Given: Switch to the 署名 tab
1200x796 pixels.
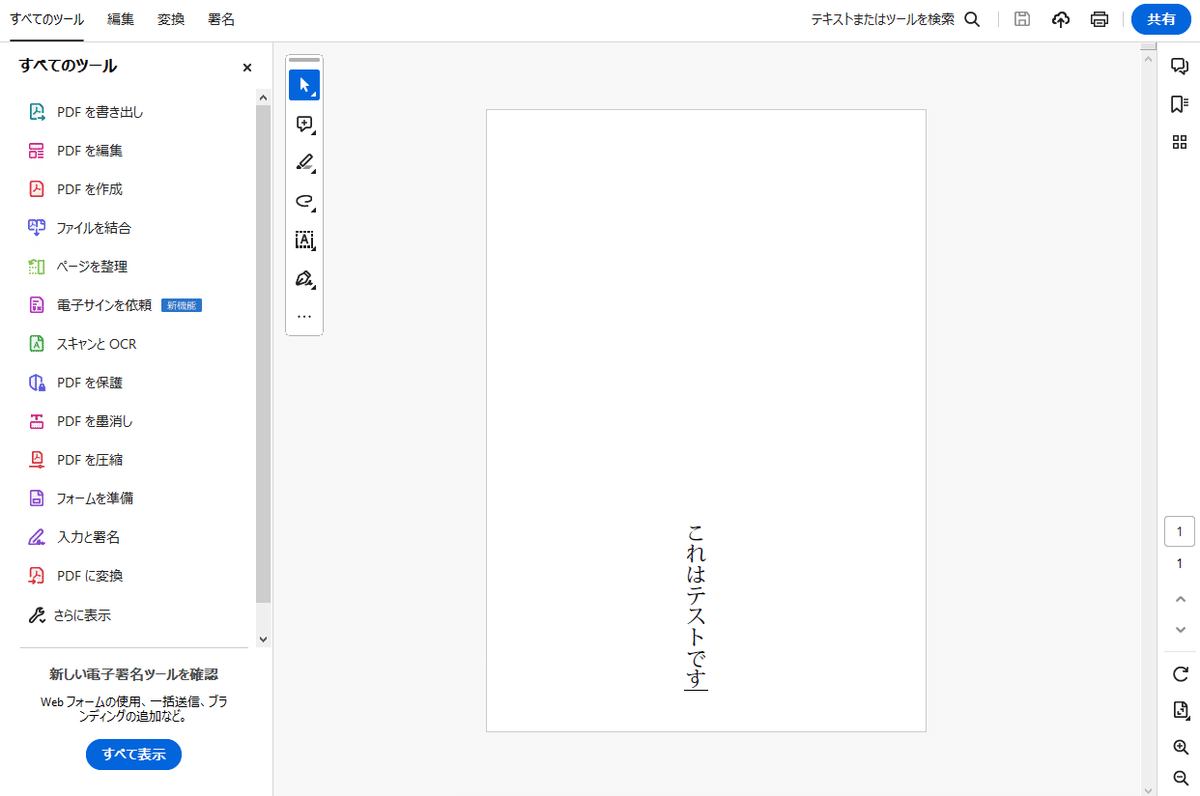Looking at the screenshot, I should coord(221,19).
